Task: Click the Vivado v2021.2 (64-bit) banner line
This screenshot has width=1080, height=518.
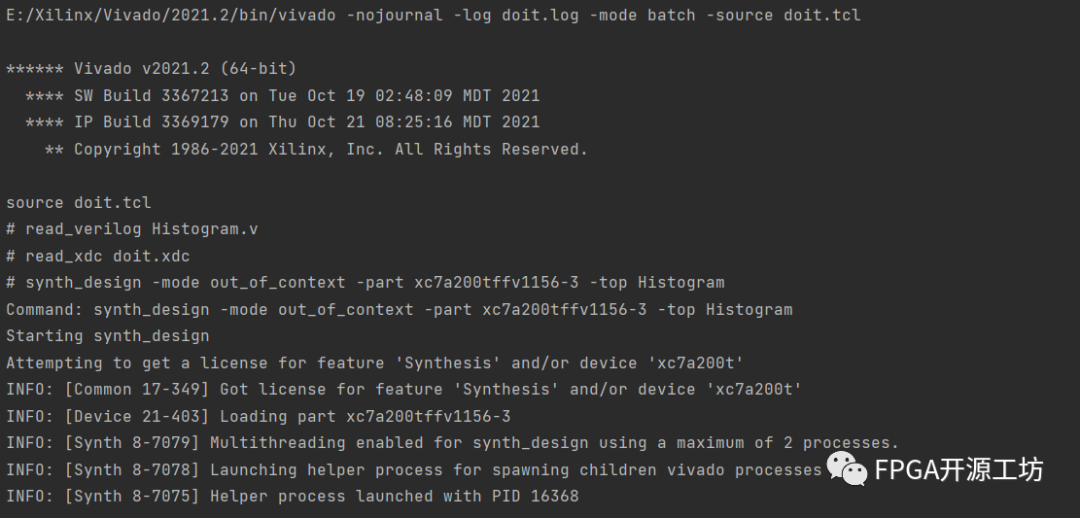Action: (151, 69)
